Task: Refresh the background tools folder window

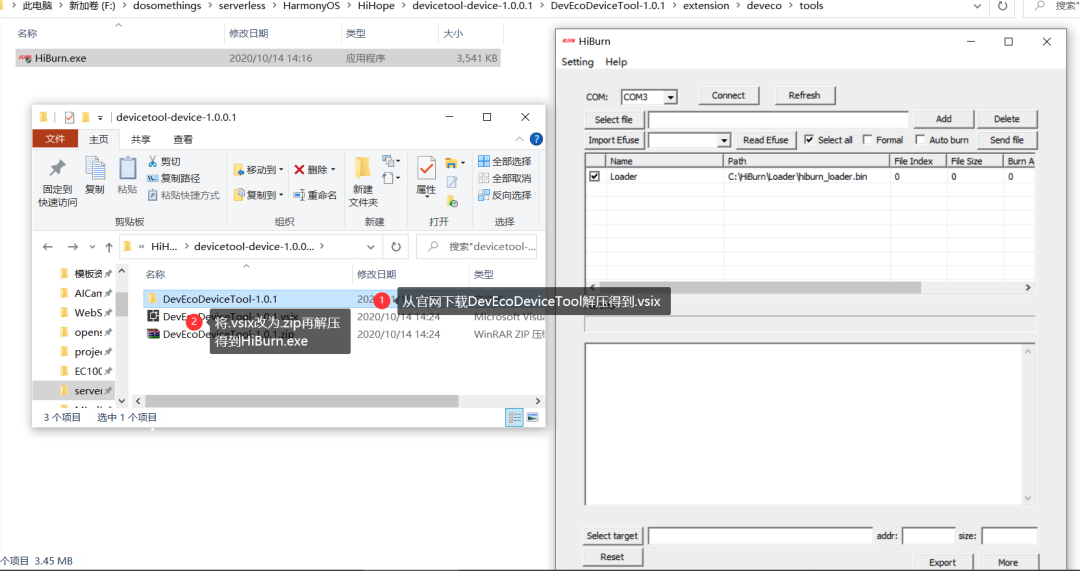Action: pyautogui.click(x=1002, y=6)
